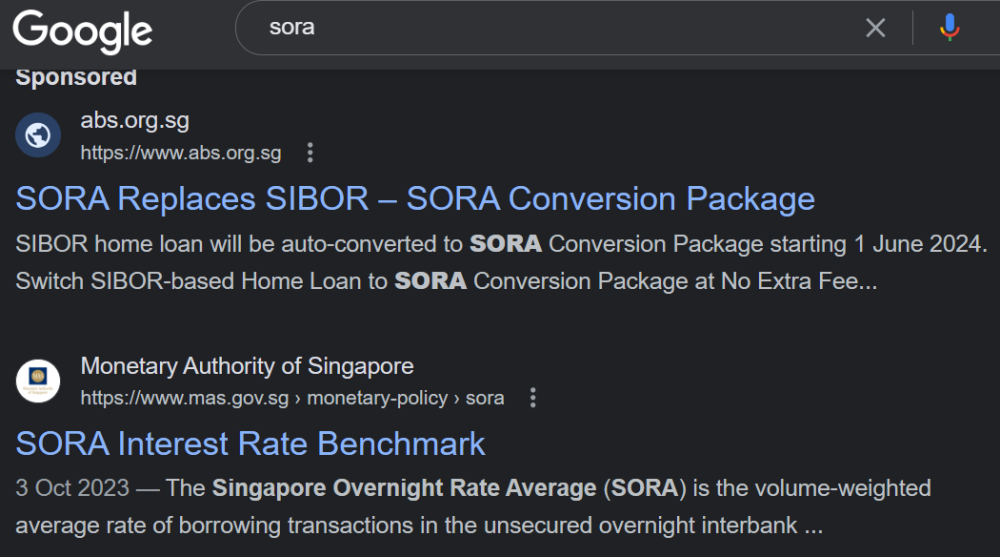Open the three-dot menu for the mas.gov.sg result
Viewport: 1000px width, 557px height.
pyautogui.click(x=533, y=398)
